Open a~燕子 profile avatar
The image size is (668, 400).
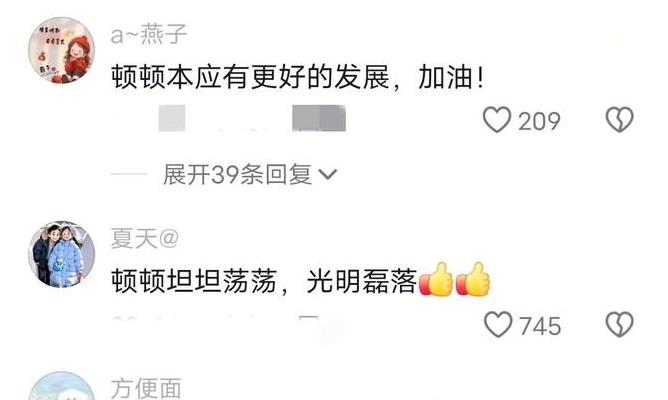coord(61,50)
